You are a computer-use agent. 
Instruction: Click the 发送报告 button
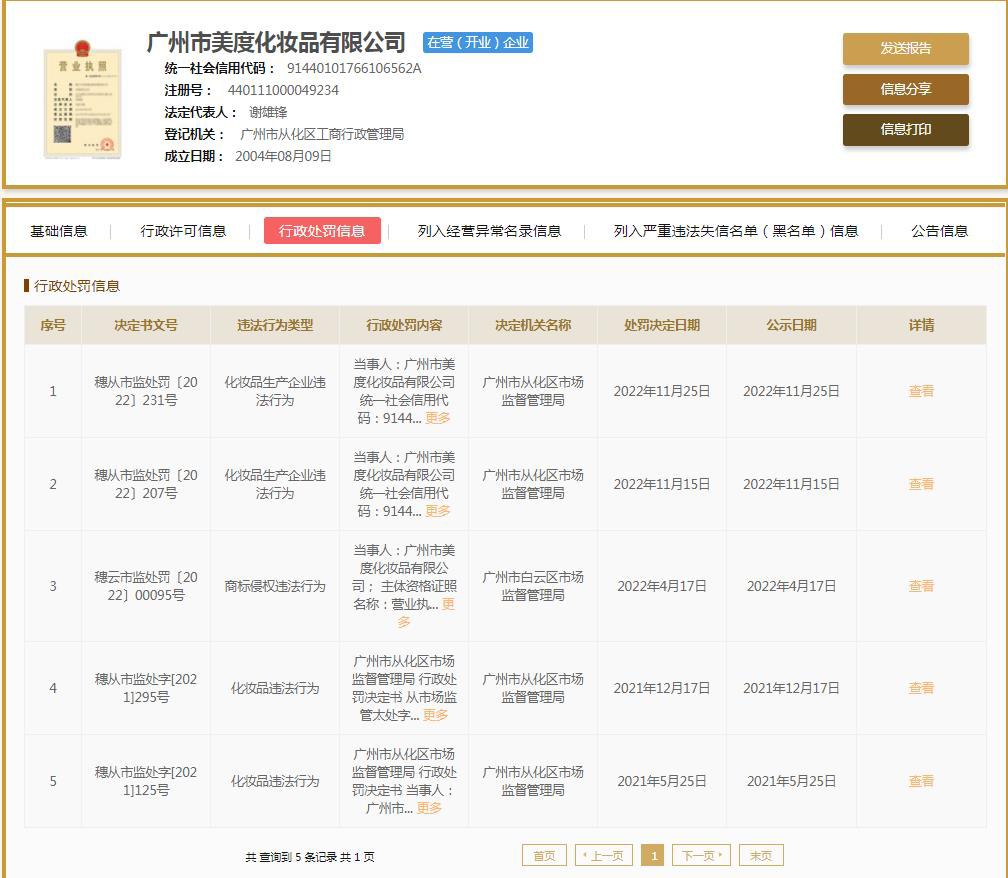coord(905,48)
